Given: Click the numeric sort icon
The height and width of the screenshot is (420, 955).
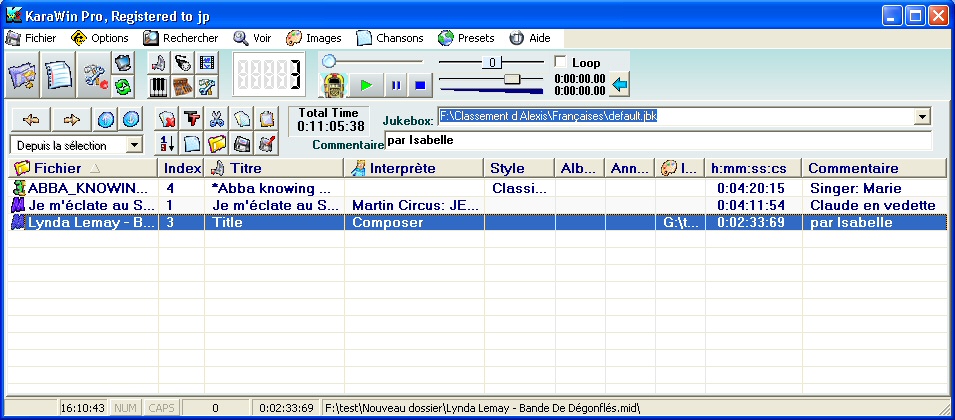Looking at the screenshot, I should 168,144.
